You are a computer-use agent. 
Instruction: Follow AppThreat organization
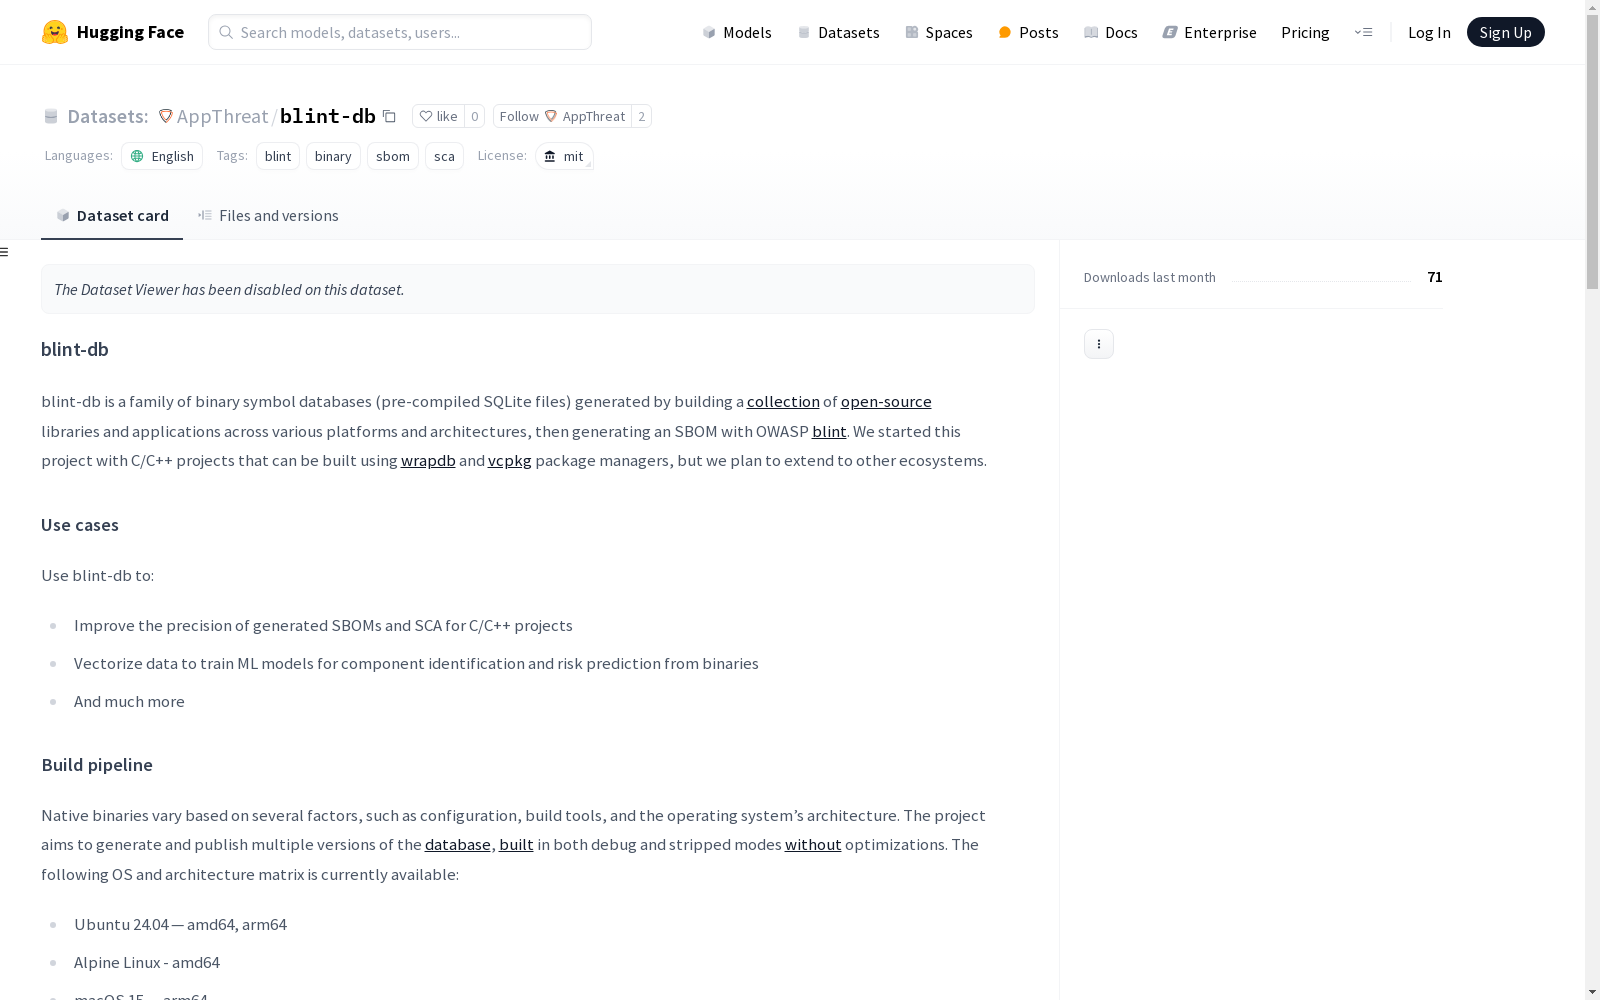click(562, 116)
